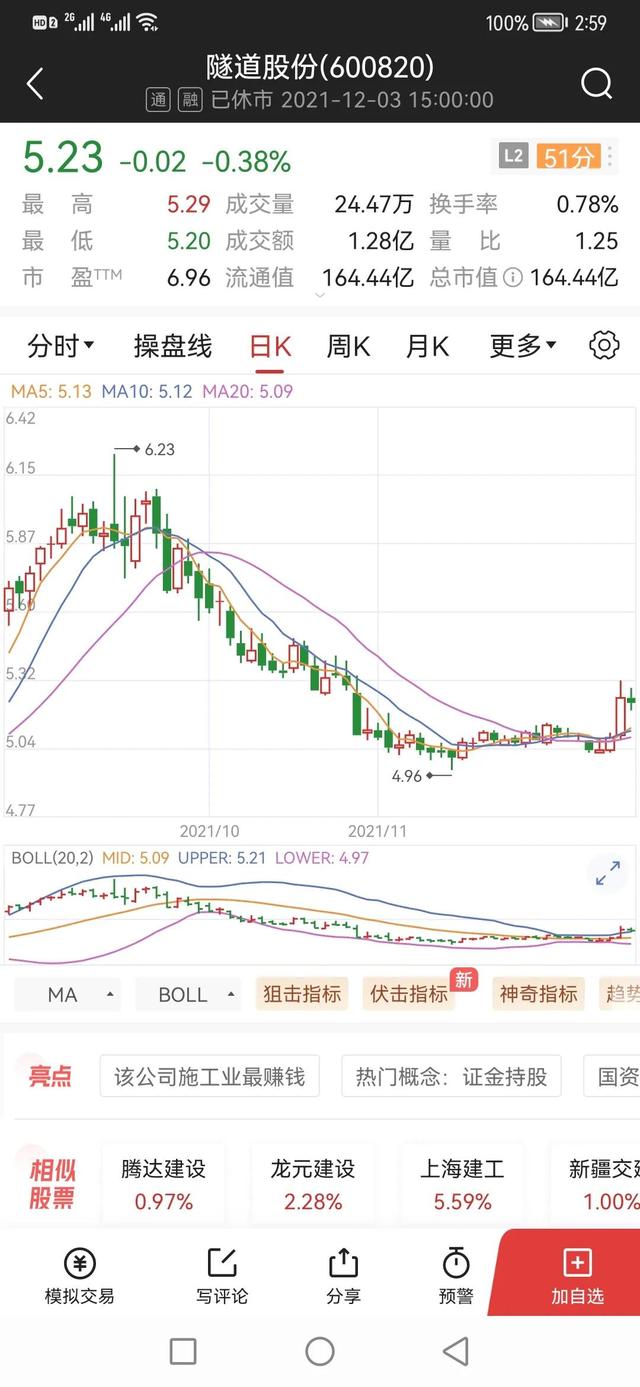Open stock search with magnifier icon

click(x=596, y=84)
